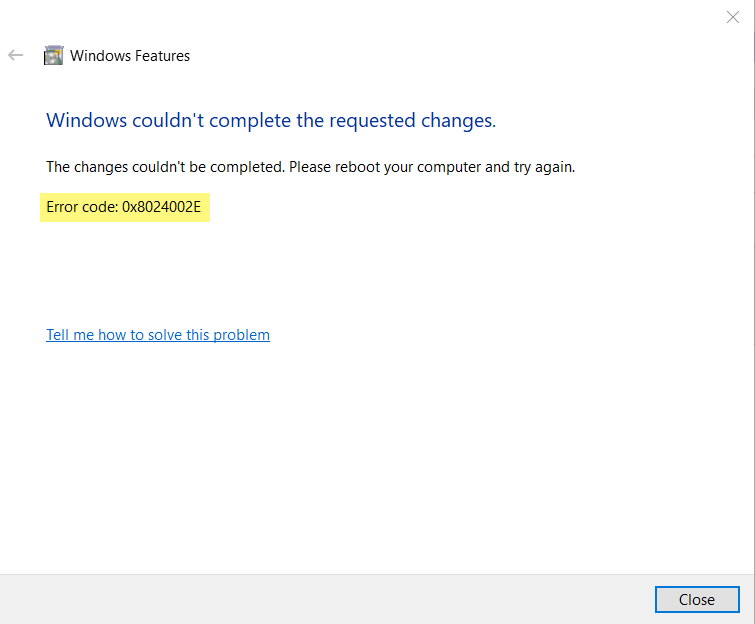
Task: Click the back arrow icon
Action: 15,56
